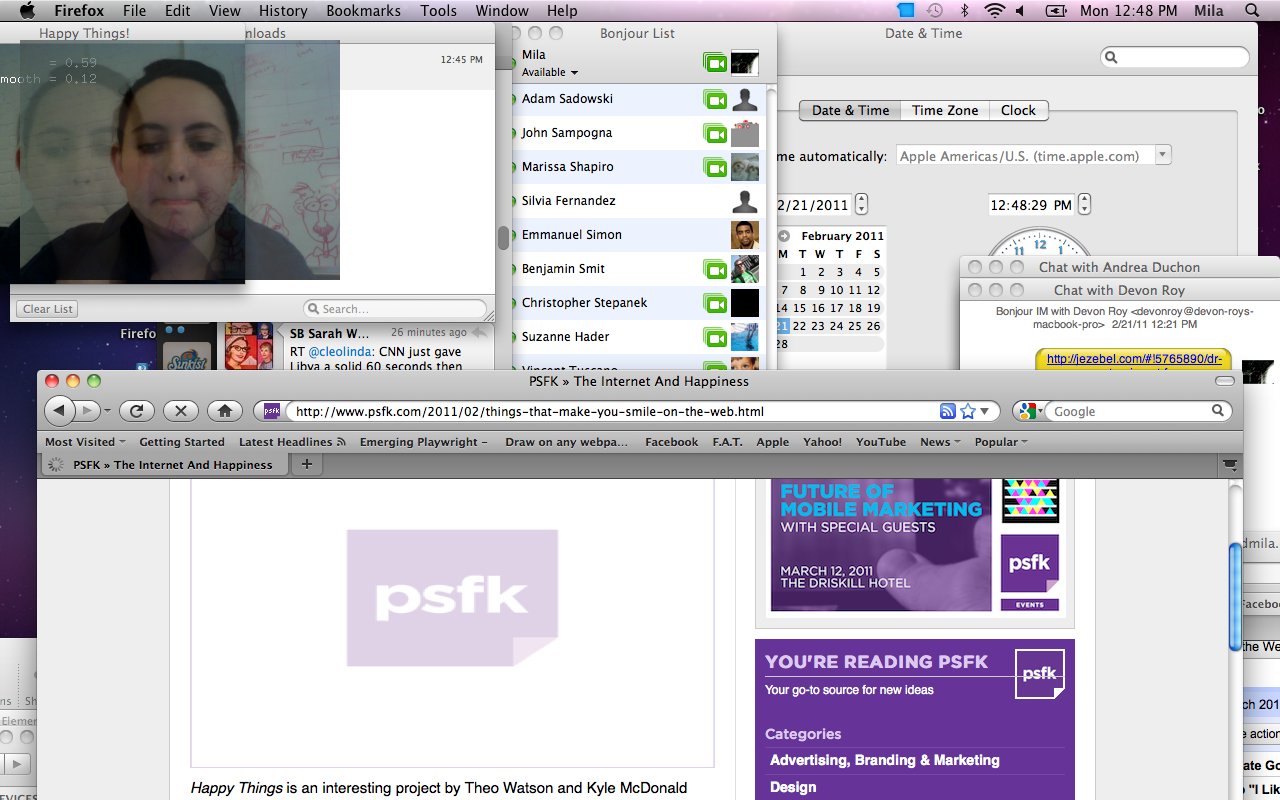Open the time server combo box
The width and height of the screenshot is (1280, 800).
click(x=1163, y=155)
